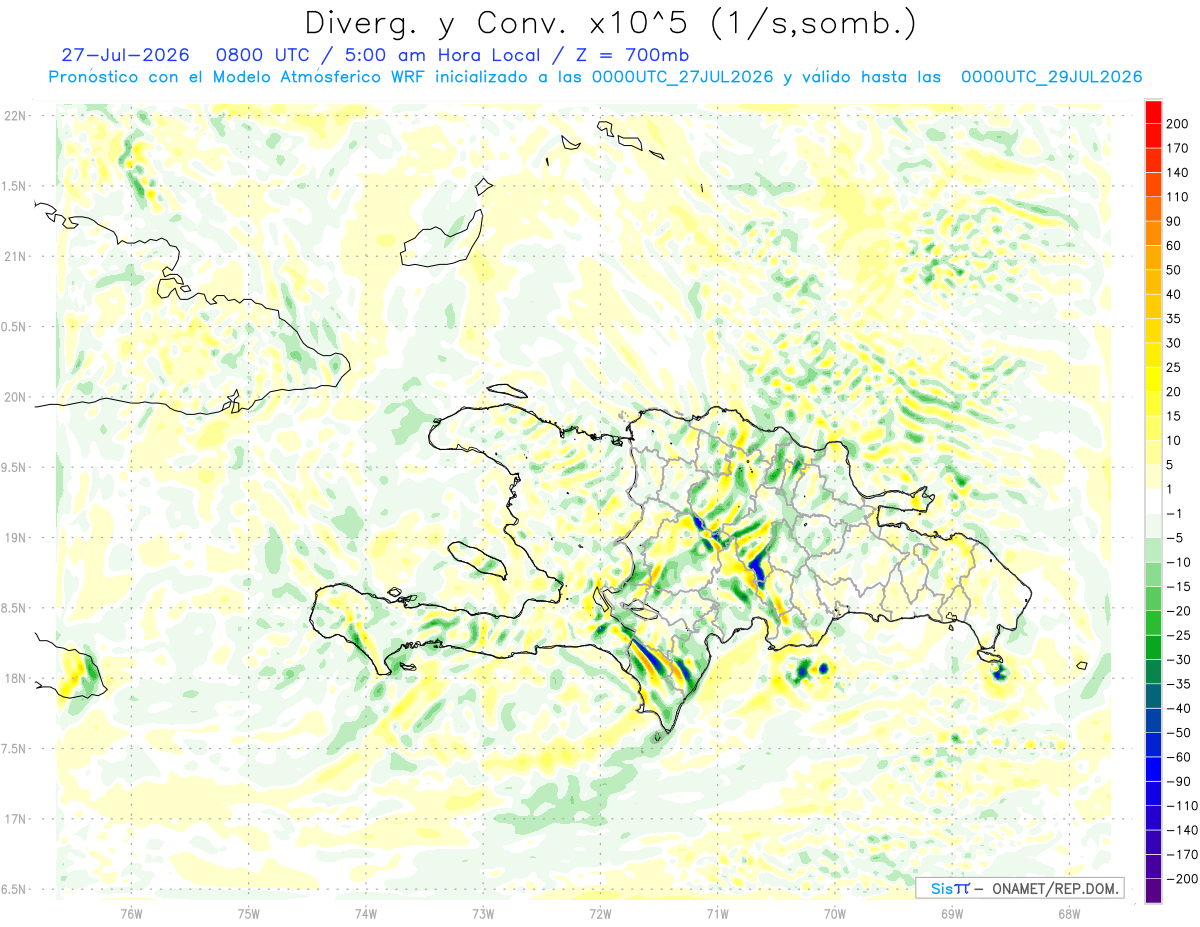
Task: Click the '74W' longitude label
Action: coord(366,913)
